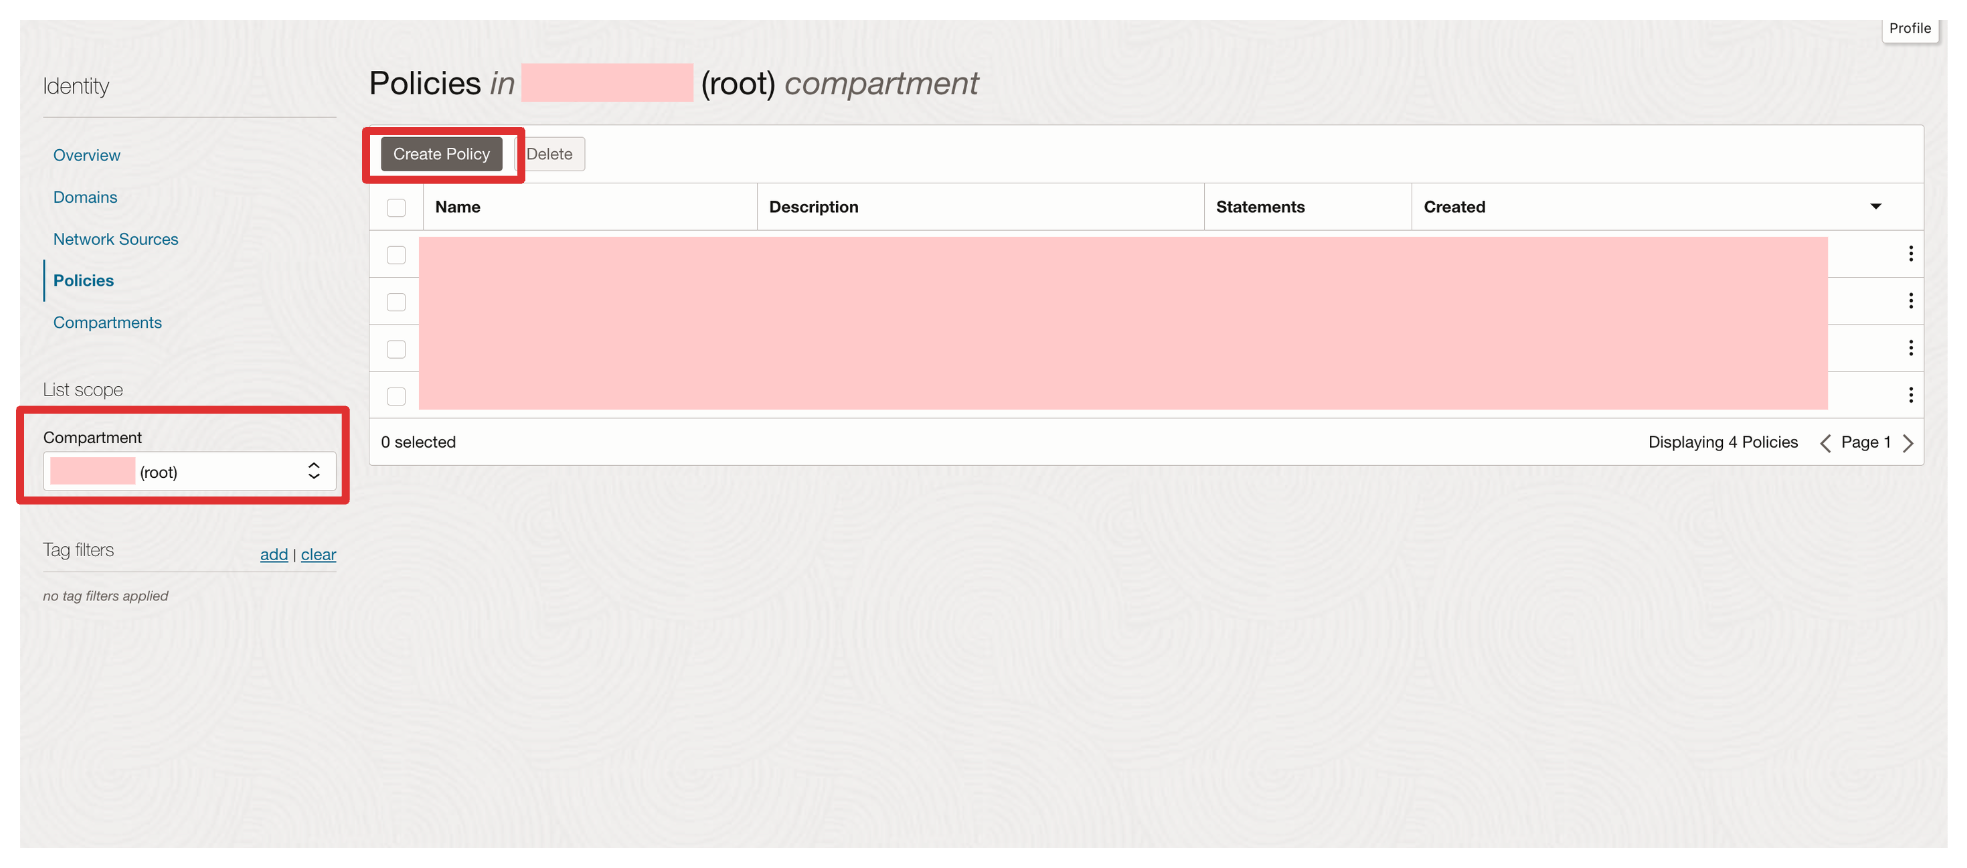Sort by the Name column header
Viewport: 1967px width, 868px height.
pyautogui.click(x=458, y=207)
